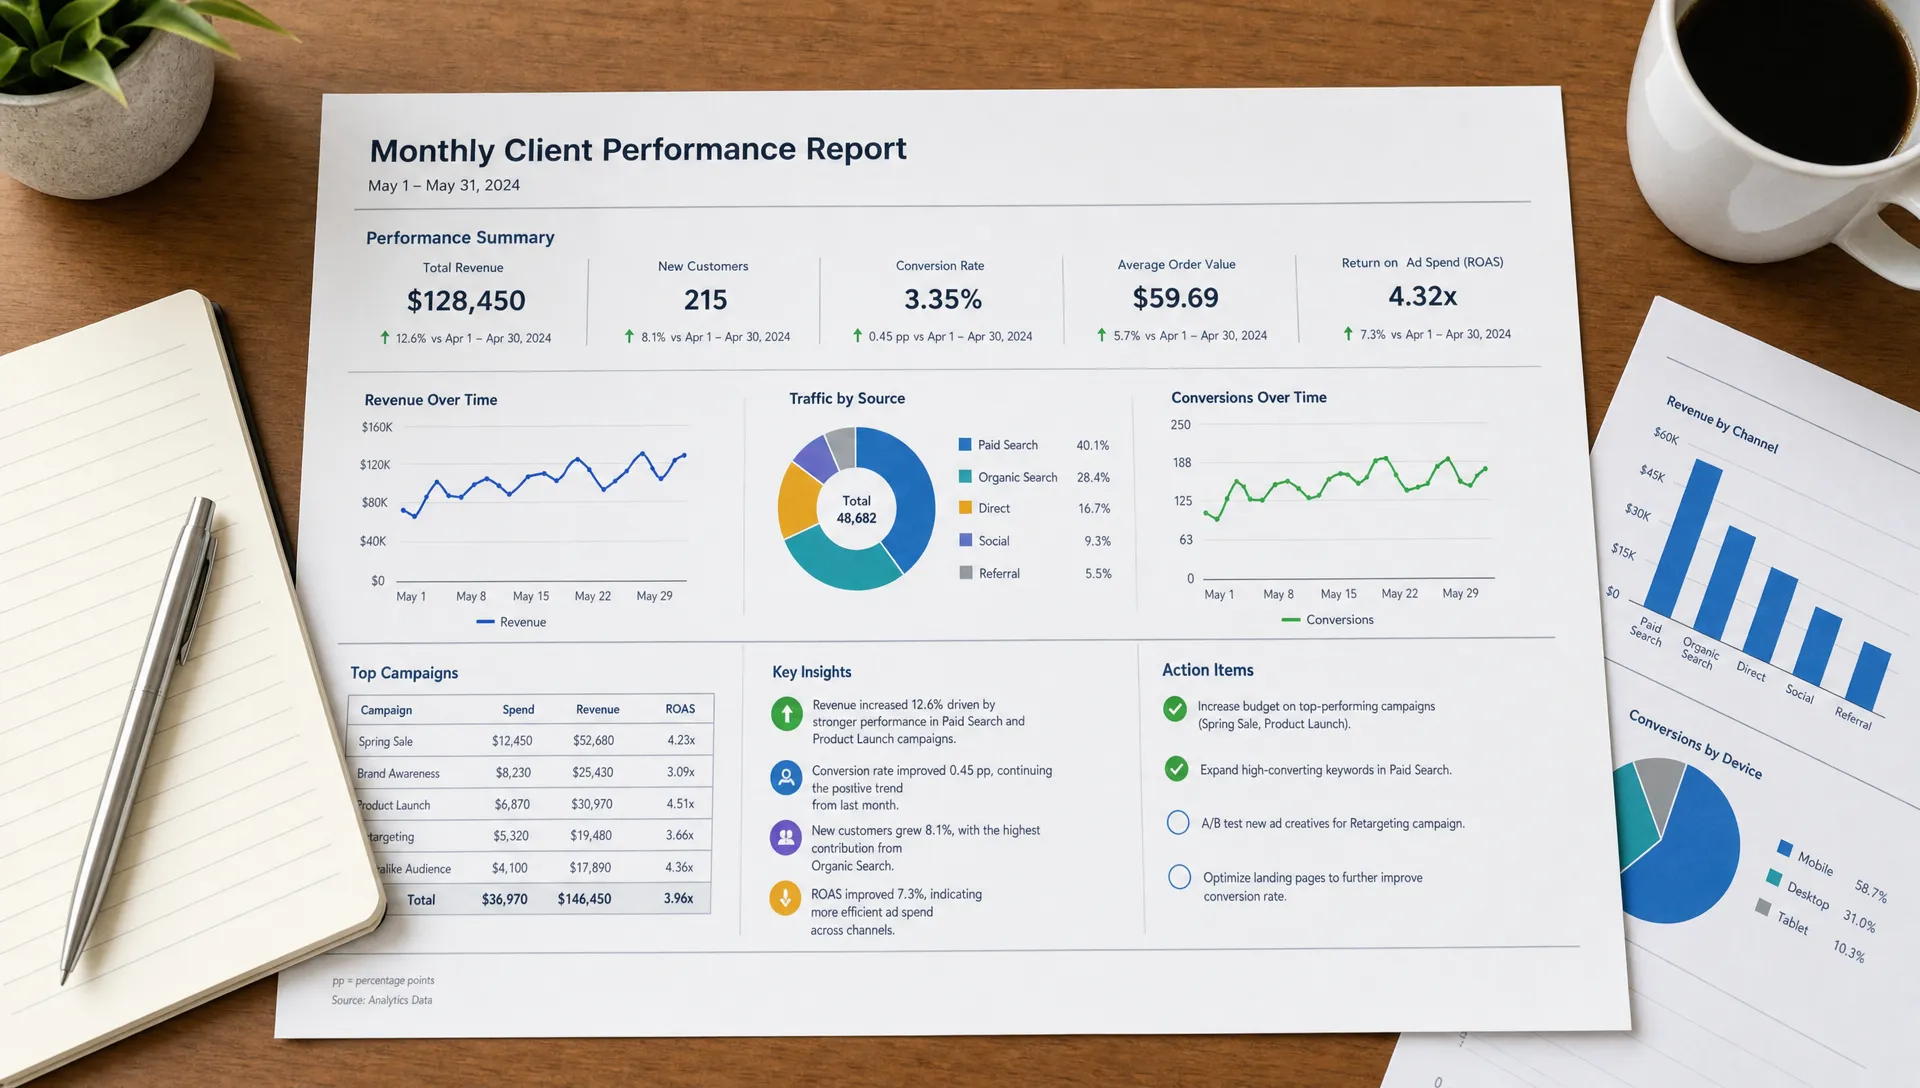Click the Traffic by Source heading

click(847, 398)
